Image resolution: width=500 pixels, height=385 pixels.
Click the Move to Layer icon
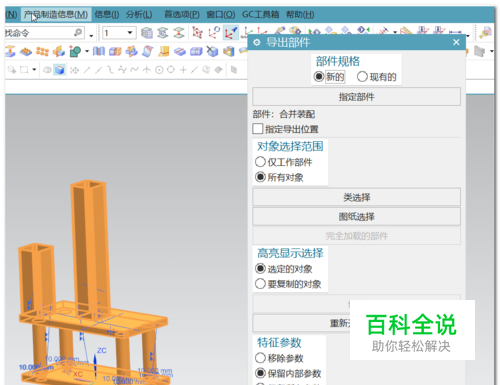coord(163,33)
